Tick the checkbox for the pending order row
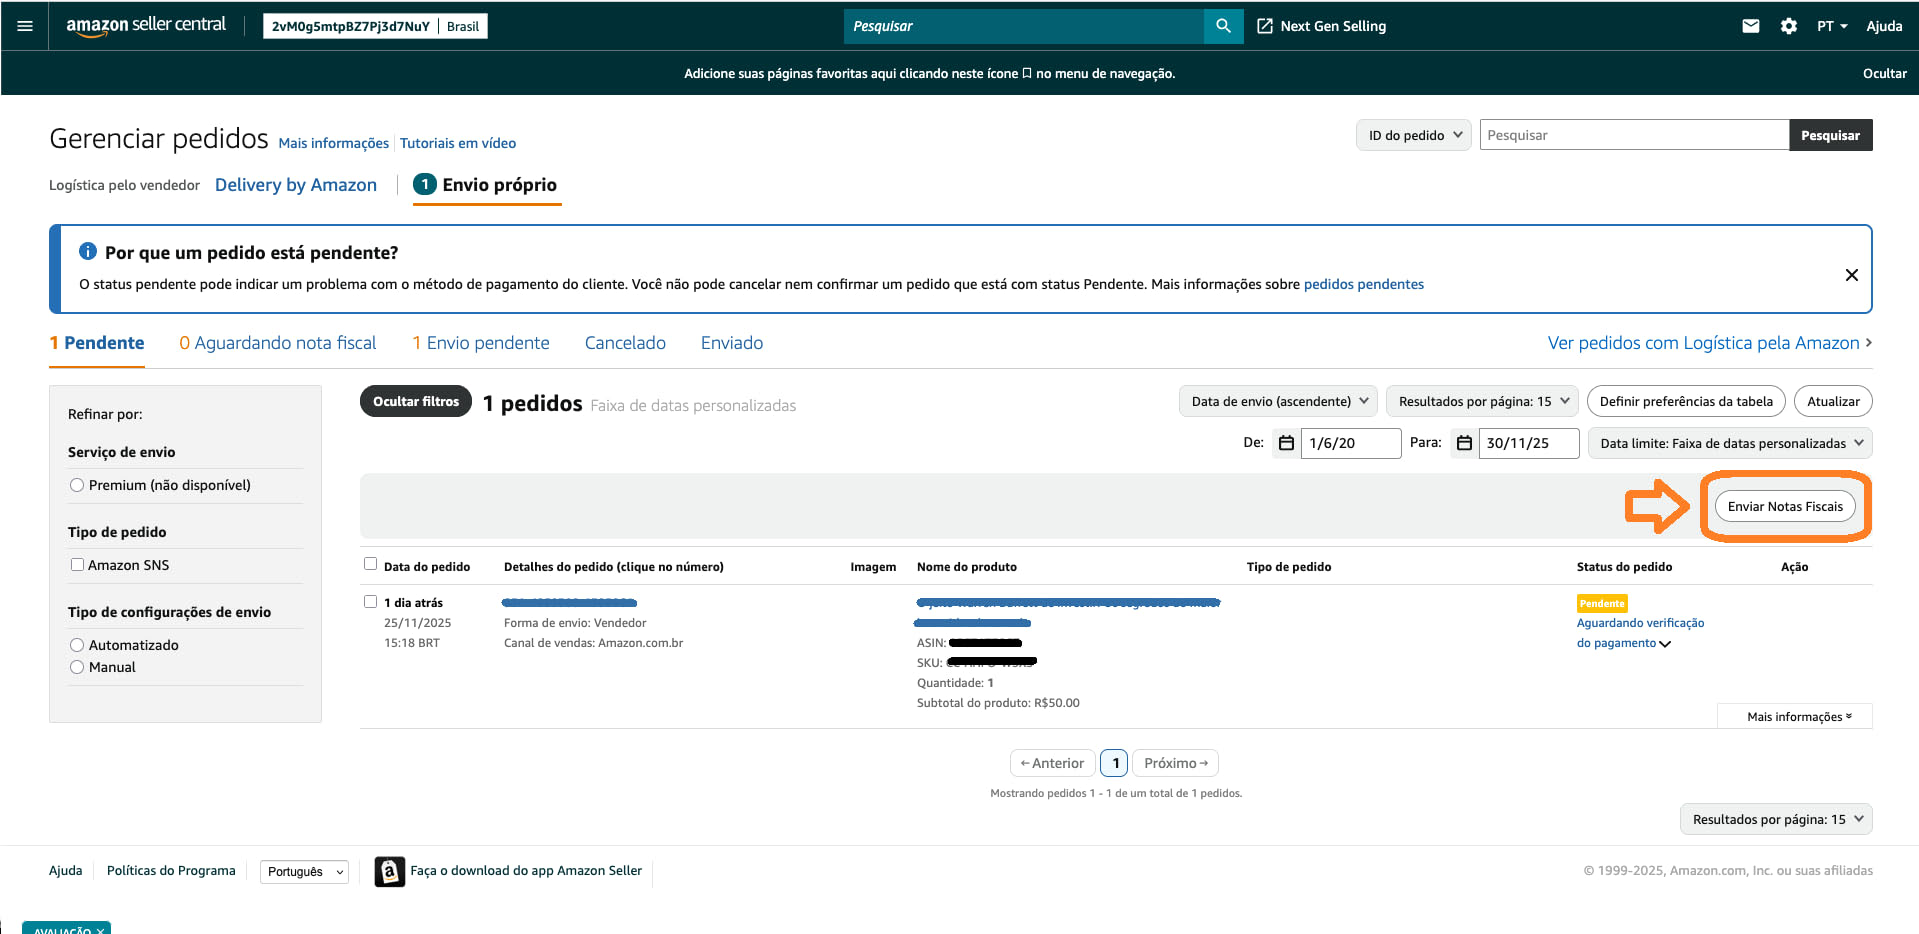Screen dimensions: 1919x934 click(x=371, y=602)
